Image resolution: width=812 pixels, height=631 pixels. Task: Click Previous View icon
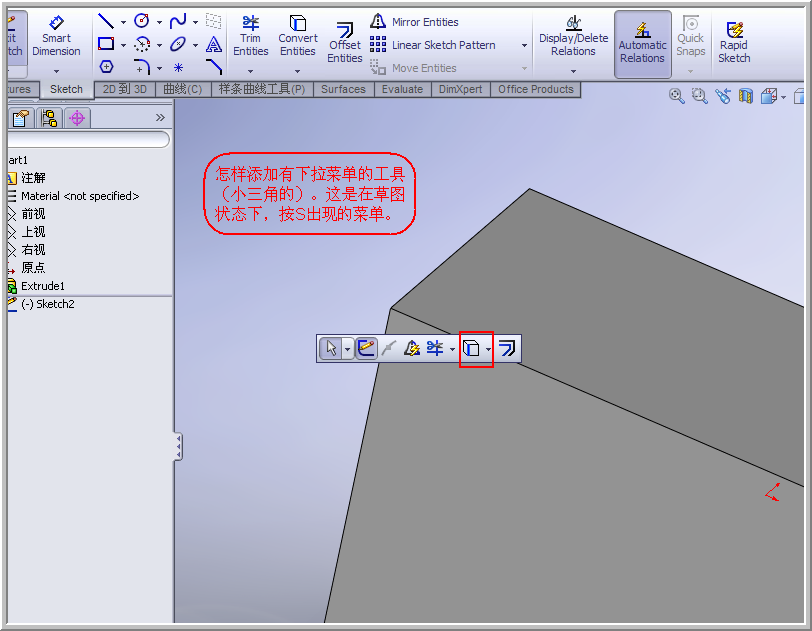coord(723,96)
